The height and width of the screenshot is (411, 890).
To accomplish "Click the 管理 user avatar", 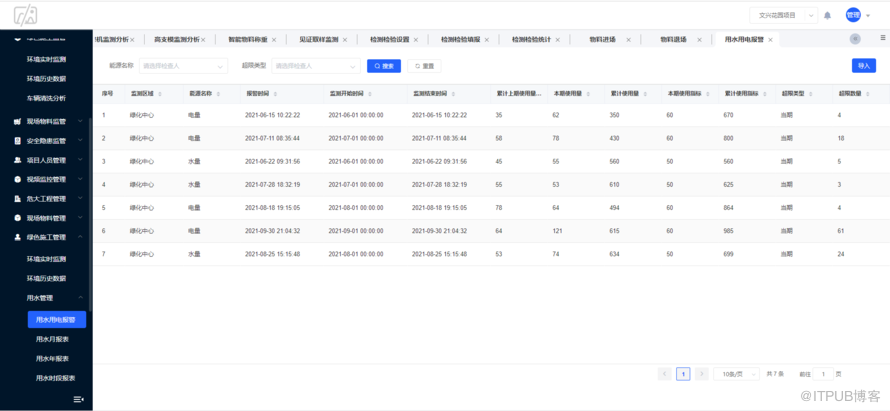I will pyautogui.click(x=852, y=15).
